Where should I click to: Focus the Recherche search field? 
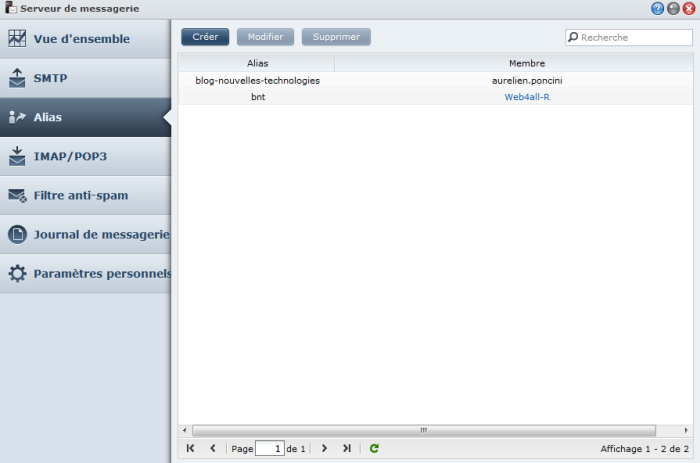(629, 37)
